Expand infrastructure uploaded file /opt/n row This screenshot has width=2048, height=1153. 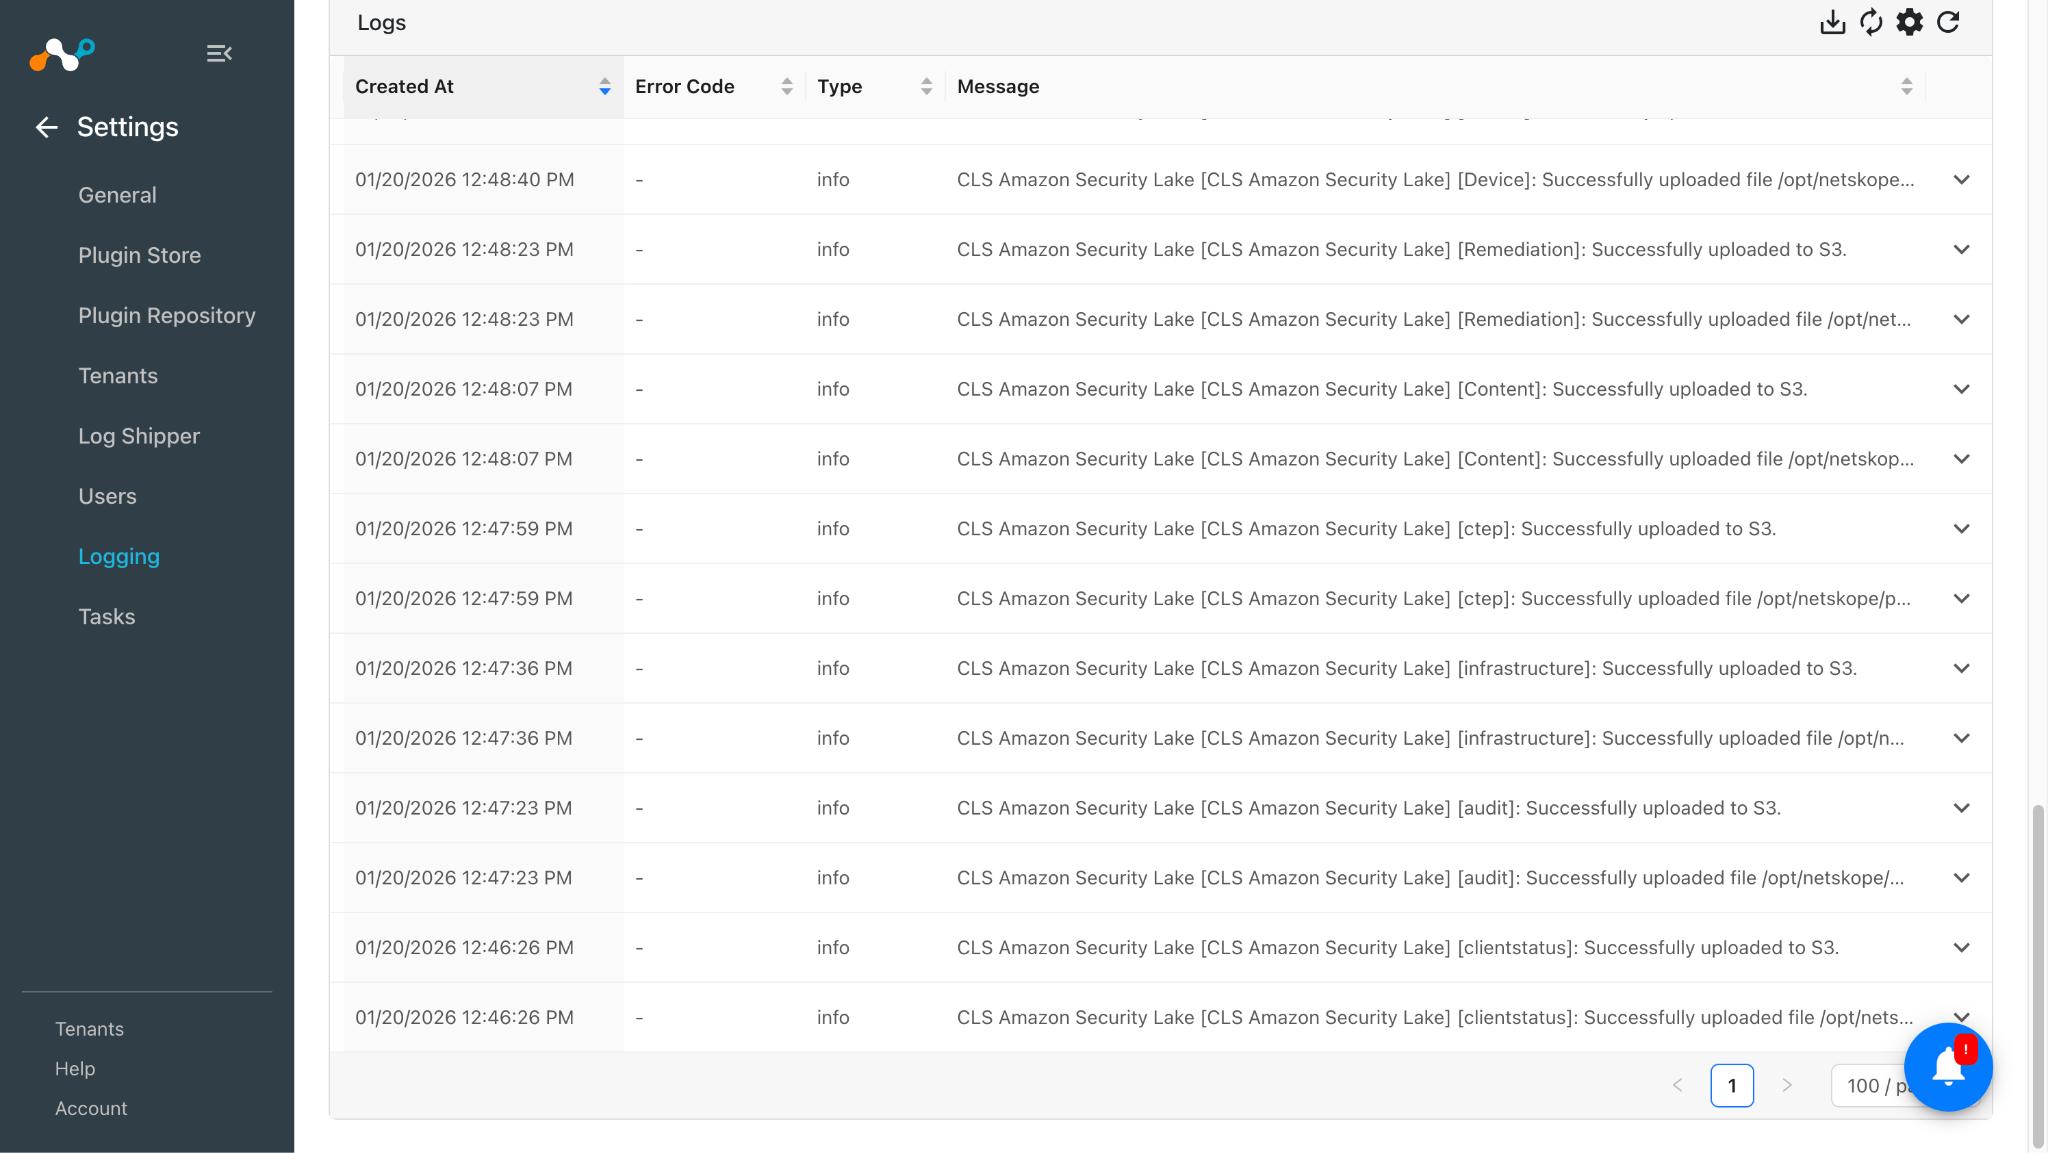[x=1961, y=738]
